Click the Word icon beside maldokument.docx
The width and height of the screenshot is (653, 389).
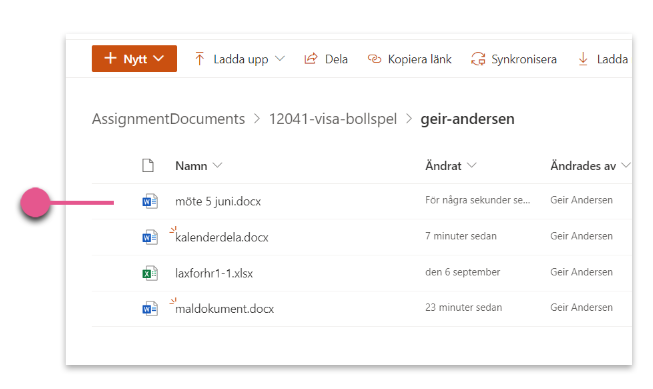point(150,309)
